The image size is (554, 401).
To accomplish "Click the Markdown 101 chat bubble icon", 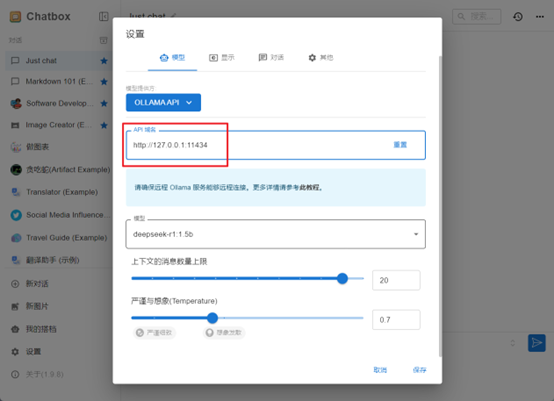I will tap(15, 82).
